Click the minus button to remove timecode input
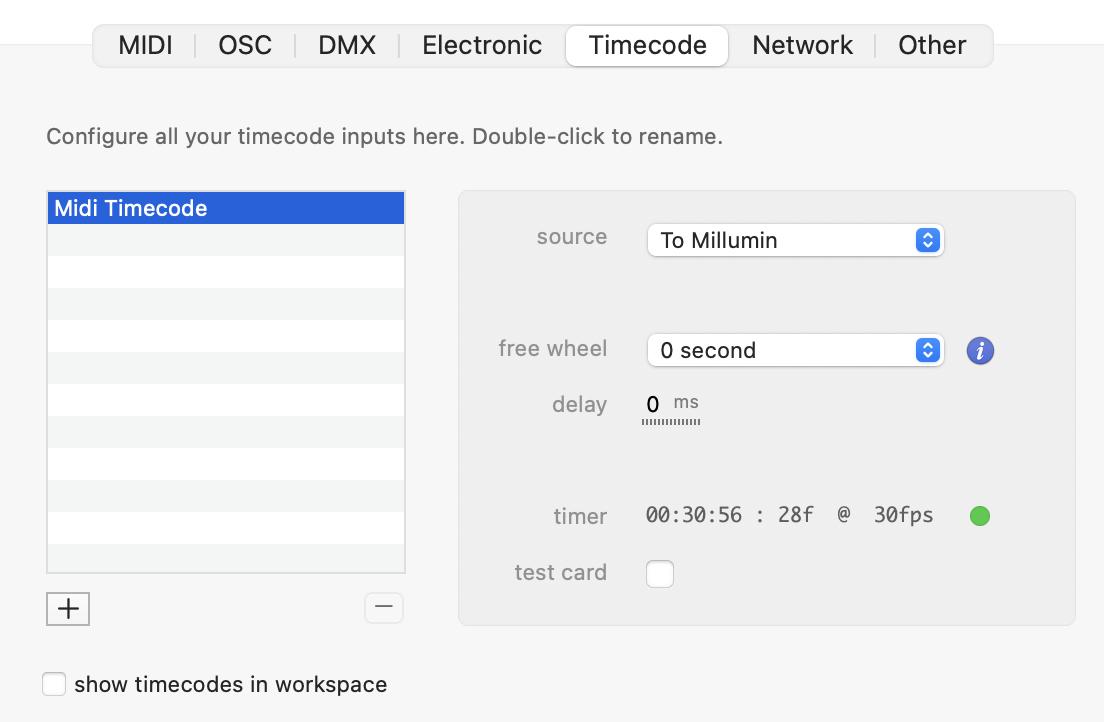Screen dimensions: 1104x722 384,607
